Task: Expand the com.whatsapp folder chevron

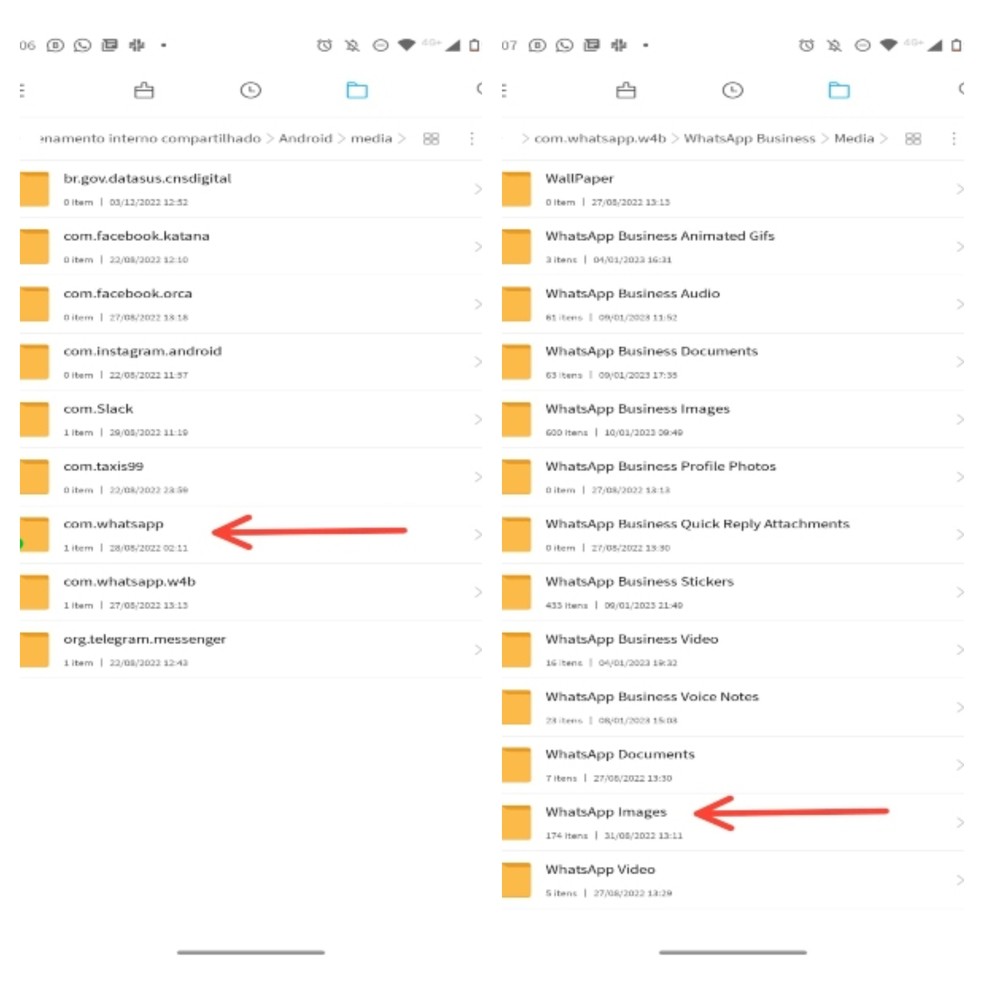Action: (478, 535)
